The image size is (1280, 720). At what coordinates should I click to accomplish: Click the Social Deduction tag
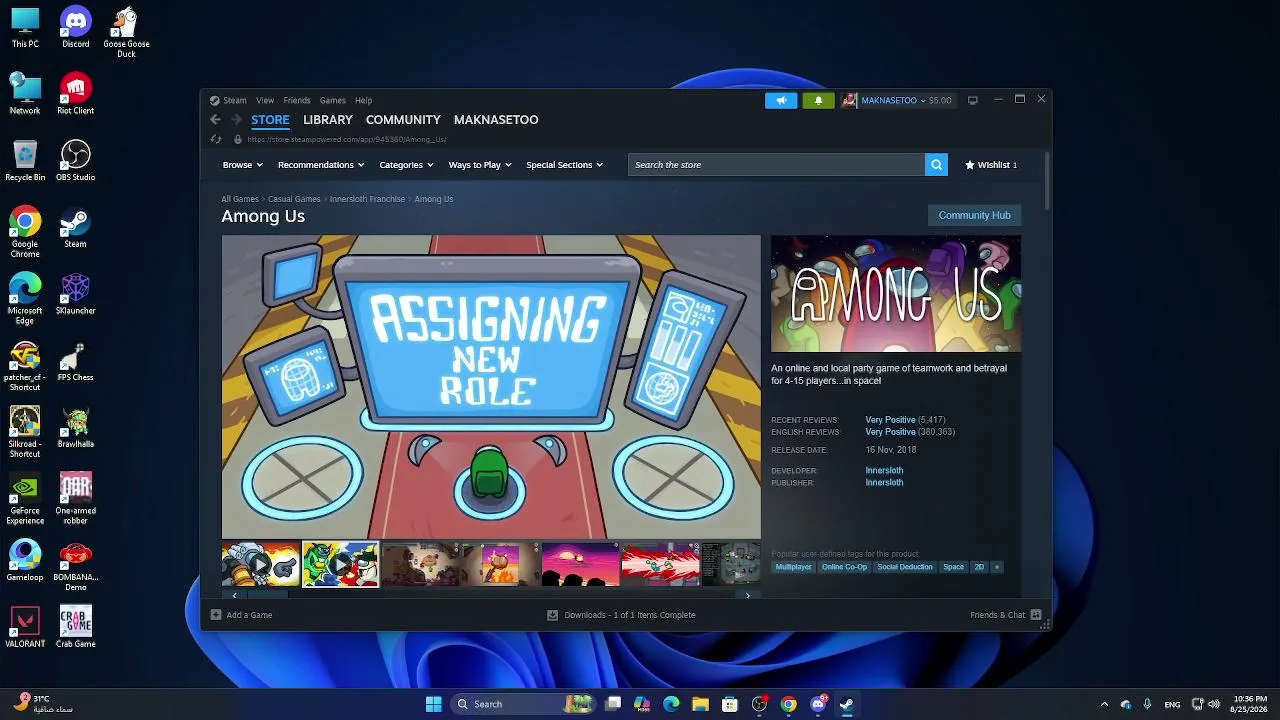905,567
